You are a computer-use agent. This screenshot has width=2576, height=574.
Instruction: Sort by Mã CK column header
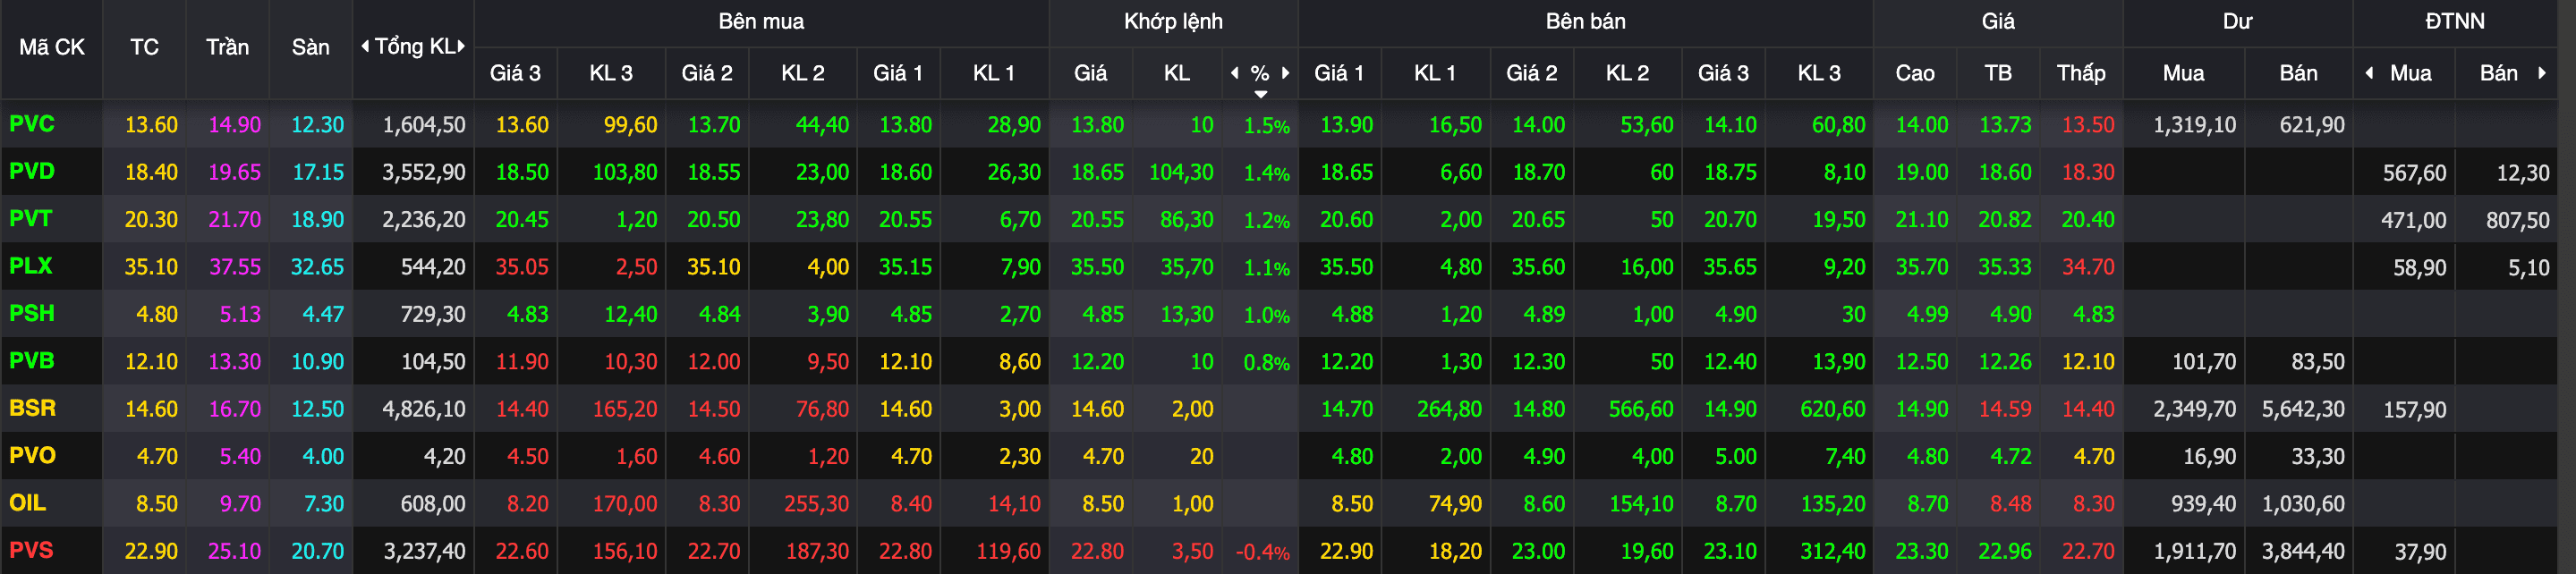pos(52,47)
